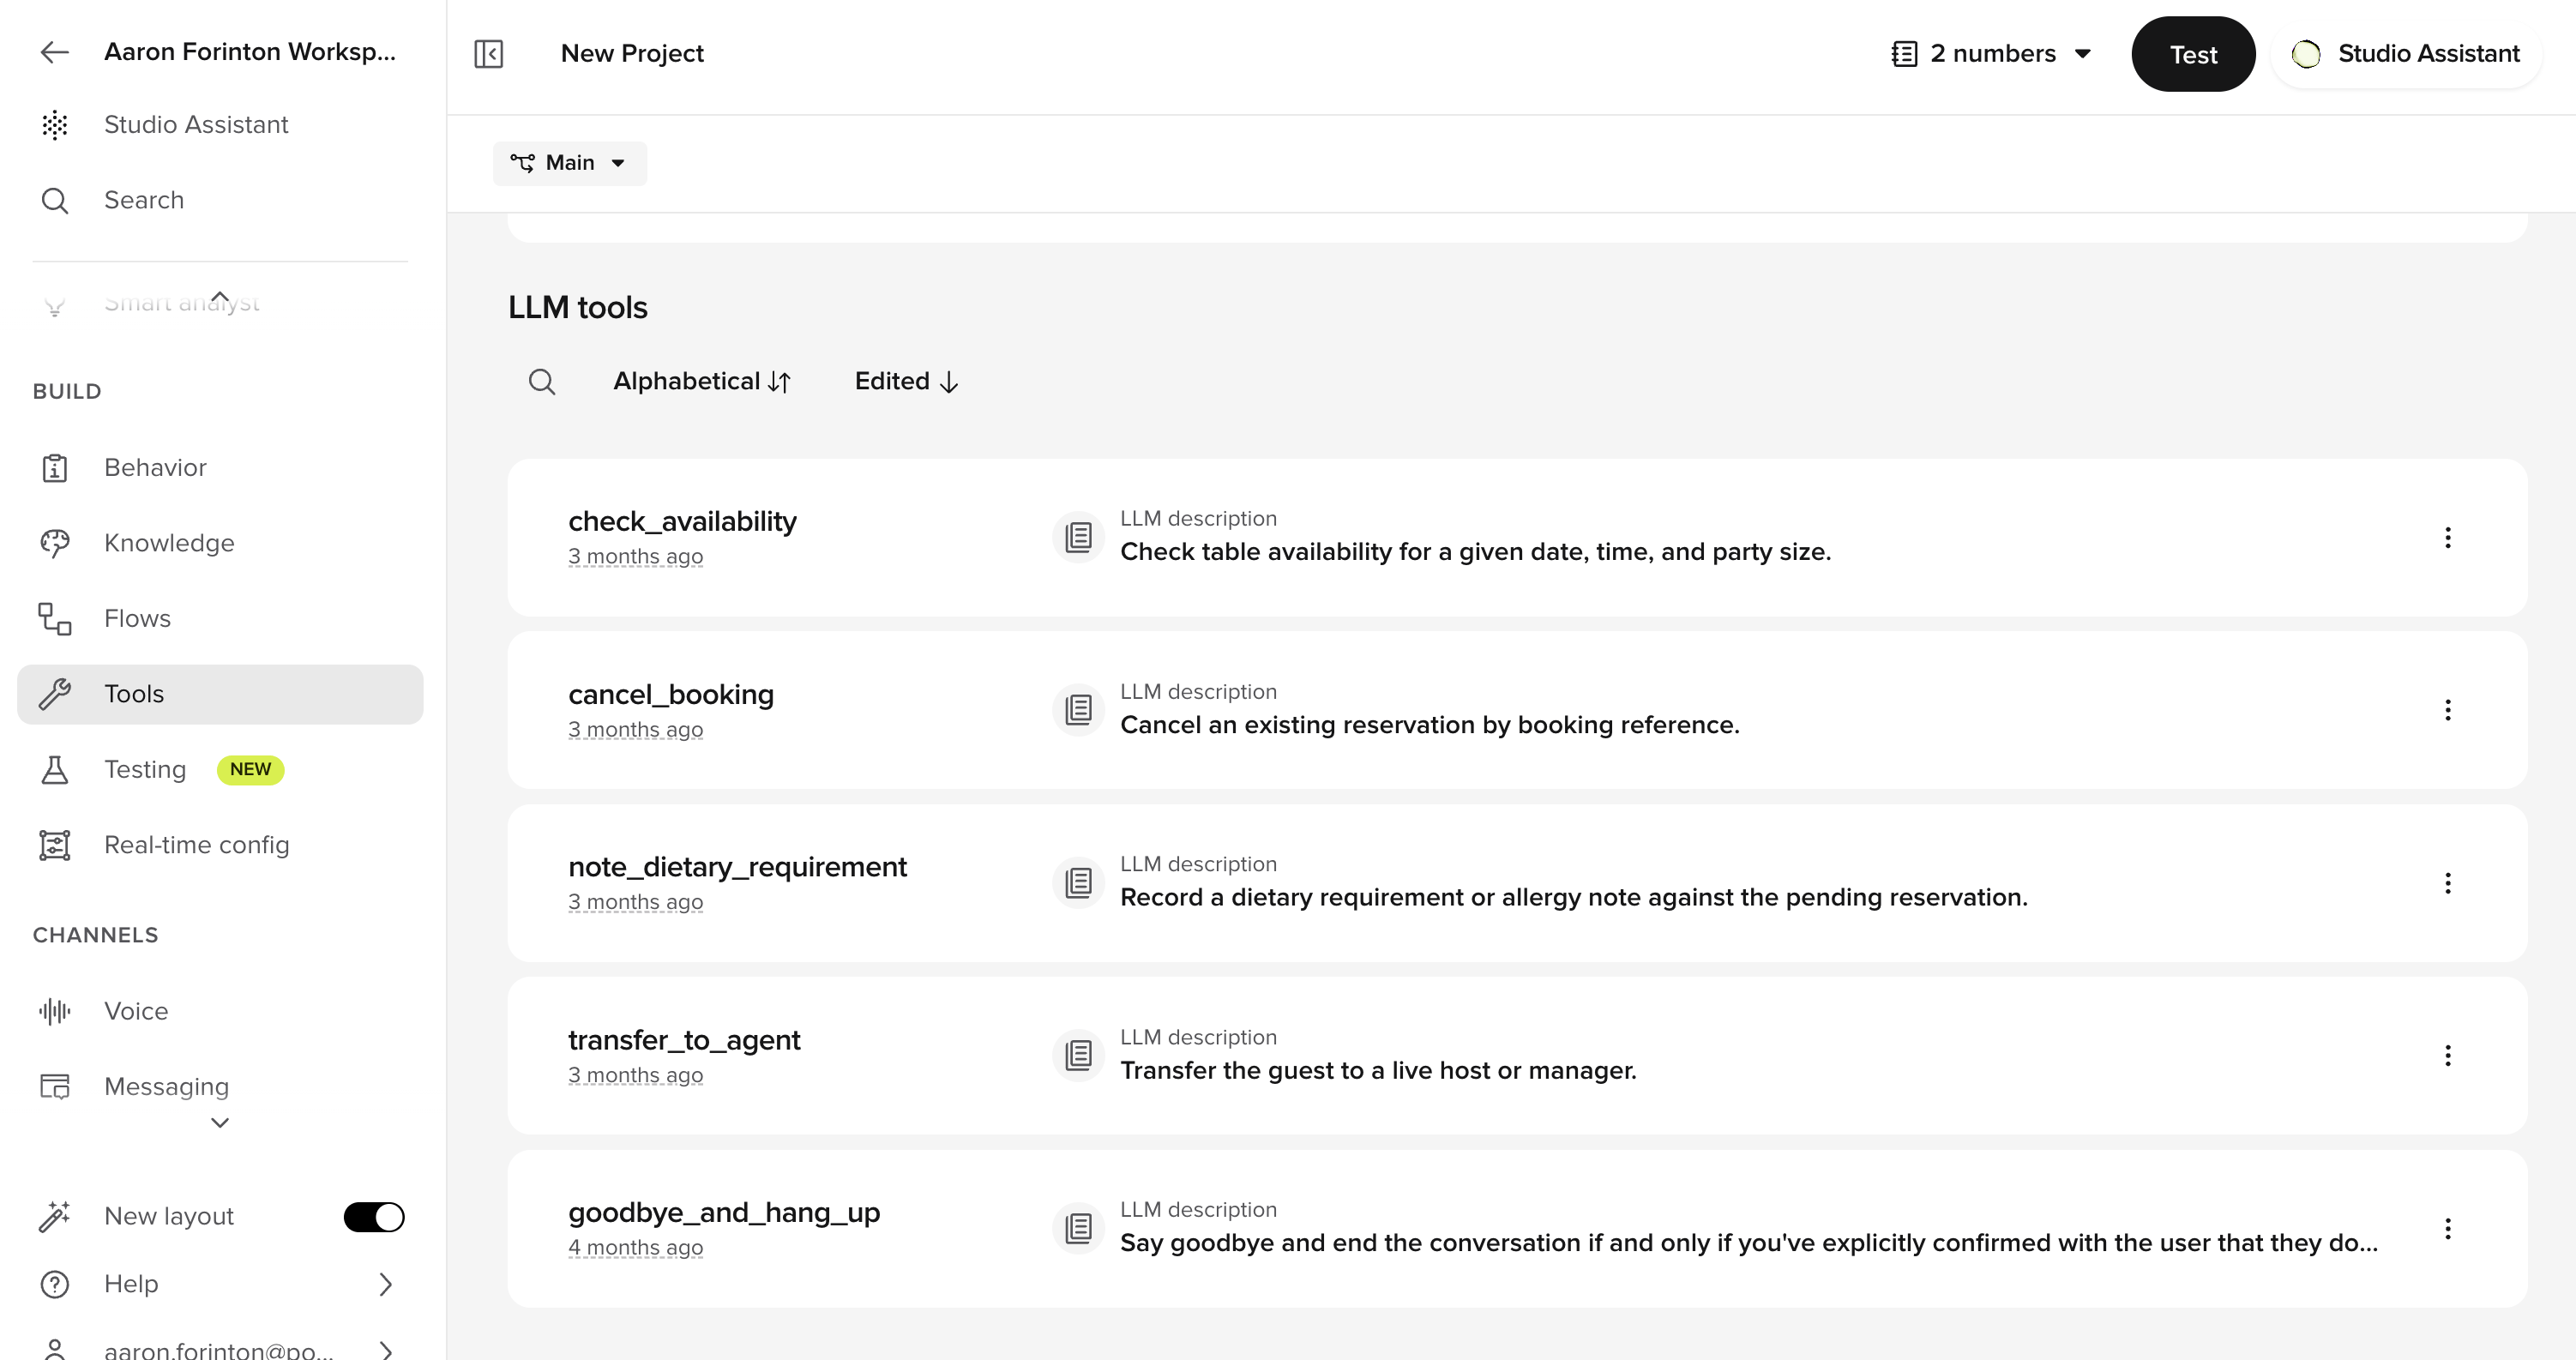Click '4 months ago' under goodbye_and_hang_up

click(x=635, y=1247)
